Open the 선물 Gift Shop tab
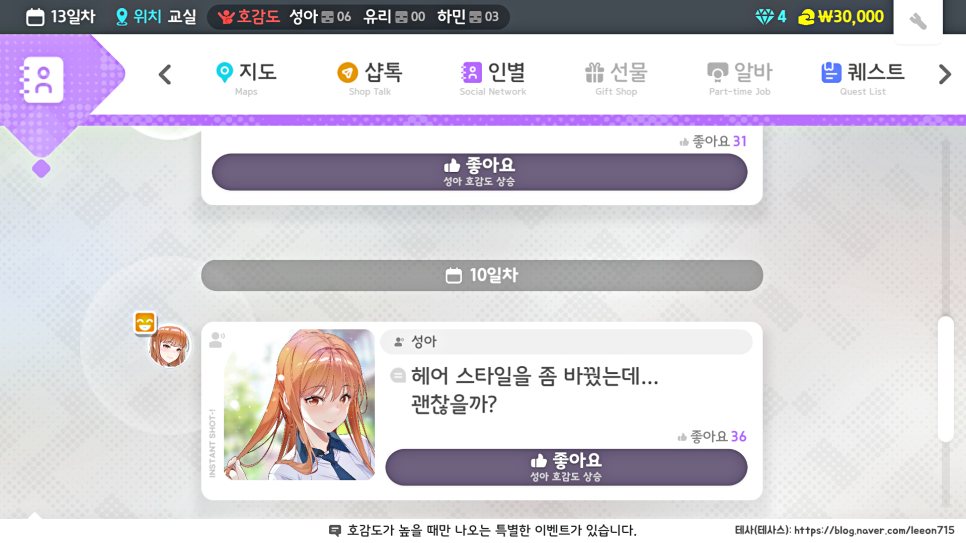Viewport: 966px width, 543px height. (616, 79)
